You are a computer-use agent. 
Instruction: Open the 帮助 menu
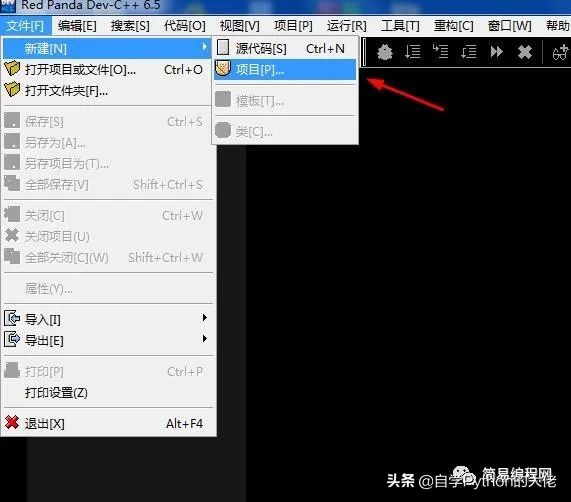click(558, 26)
